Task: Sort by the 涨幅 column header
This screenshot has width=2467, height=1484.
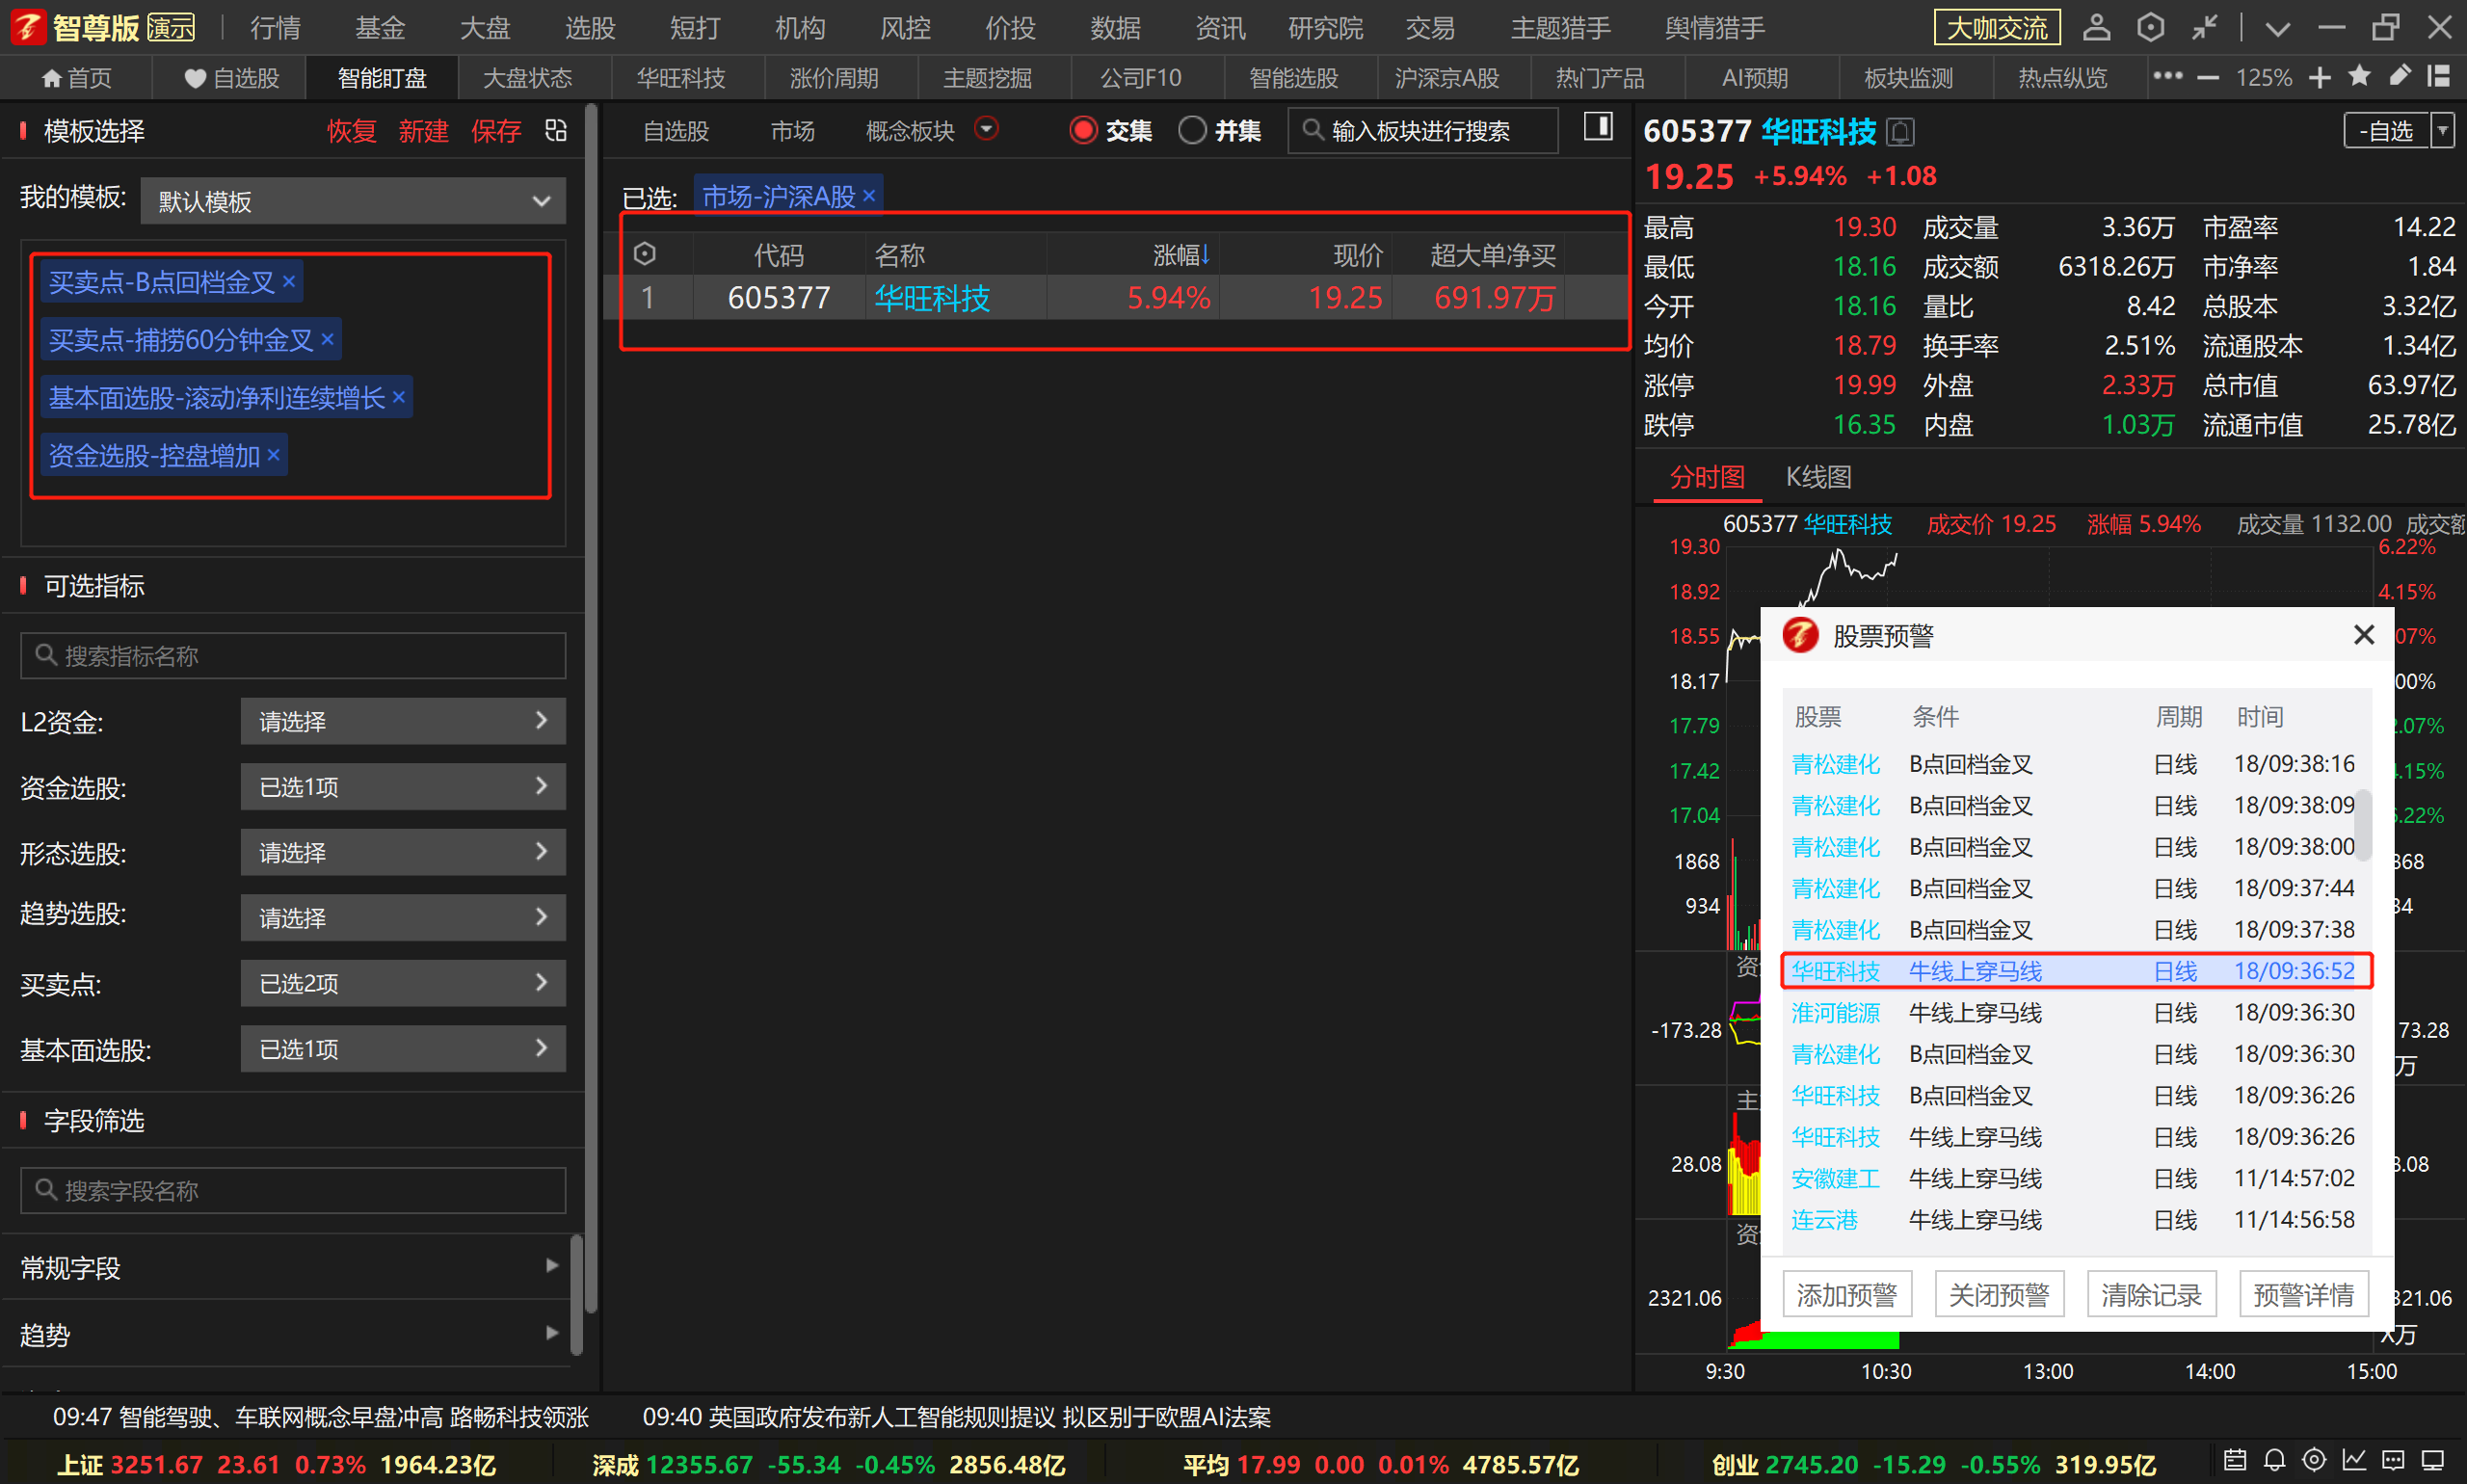Action: 1181,255
